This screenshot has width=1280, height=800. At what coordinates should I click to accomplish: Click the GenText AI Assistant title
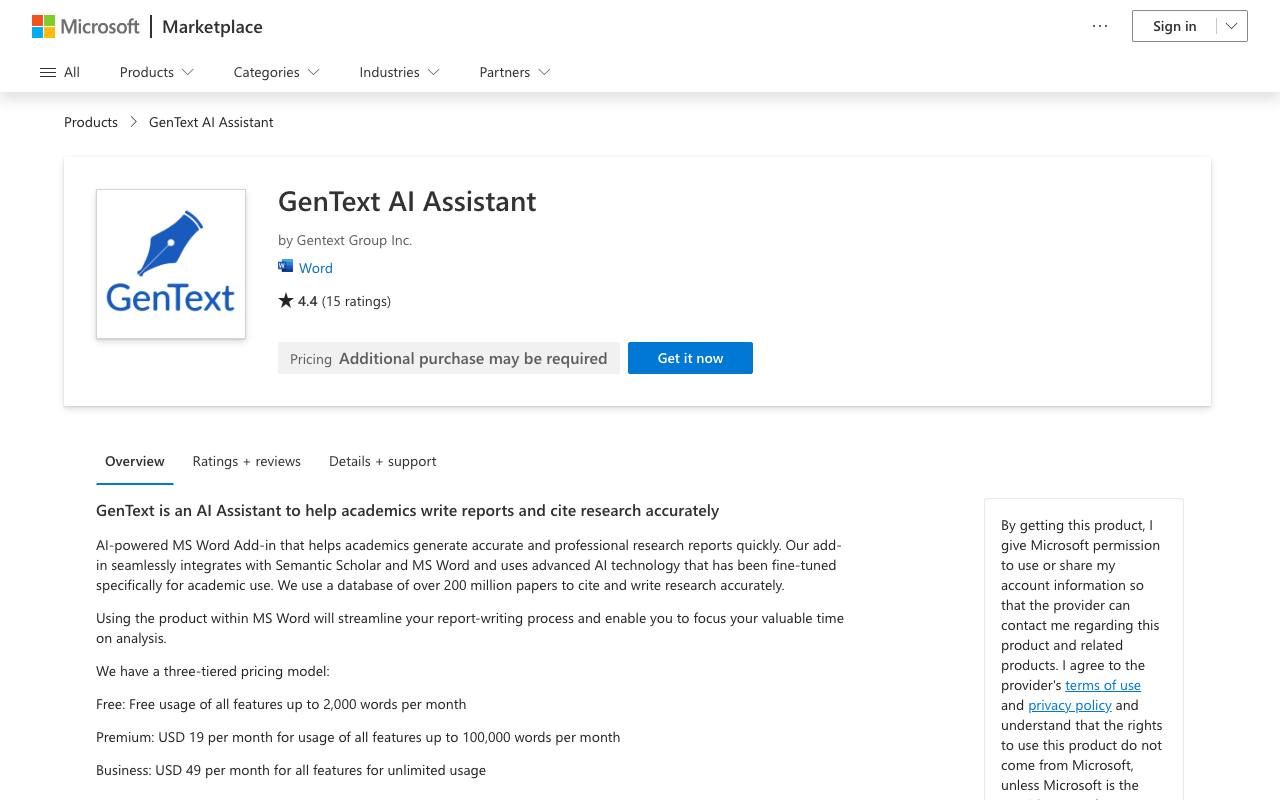click(x=407, y=201)
